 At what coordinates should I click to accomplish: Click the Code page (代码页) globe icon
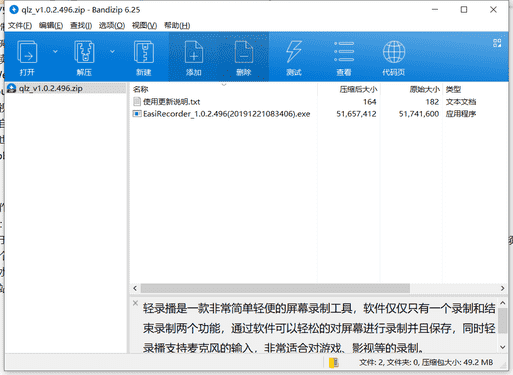pyautogui.click(x=394, y=52)
